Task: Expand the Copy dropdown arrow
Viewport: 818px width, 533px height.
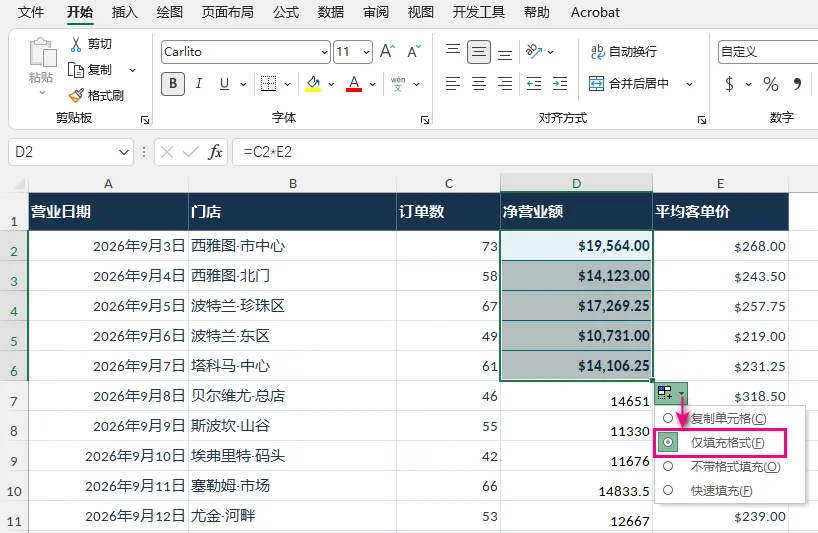Action: [x=133, y=70]
